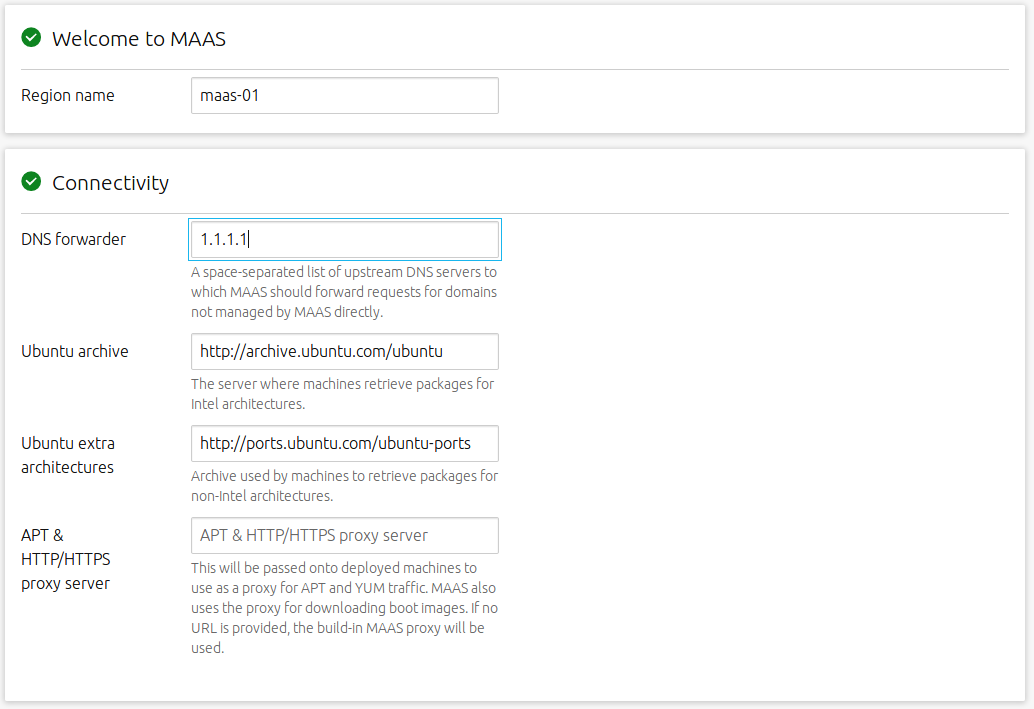Screen dimensions: 1034x709
Task: Click the DNS forwarder label
Action: [x=73, y=239]
